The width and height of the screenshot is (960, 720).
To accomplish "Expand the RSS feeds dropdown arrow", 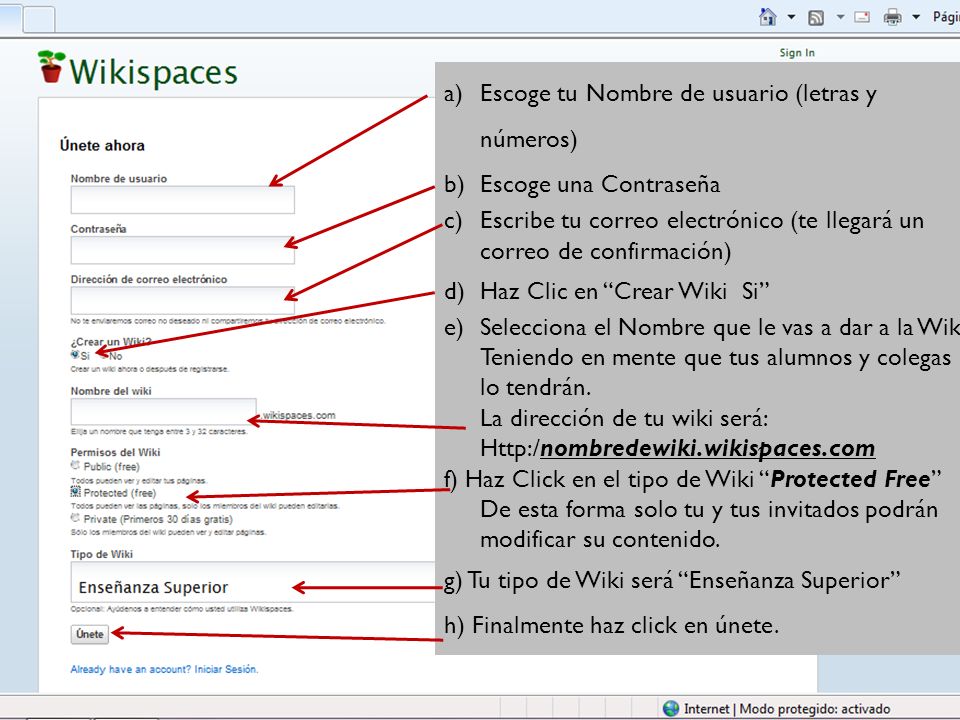I will (841, 17).
